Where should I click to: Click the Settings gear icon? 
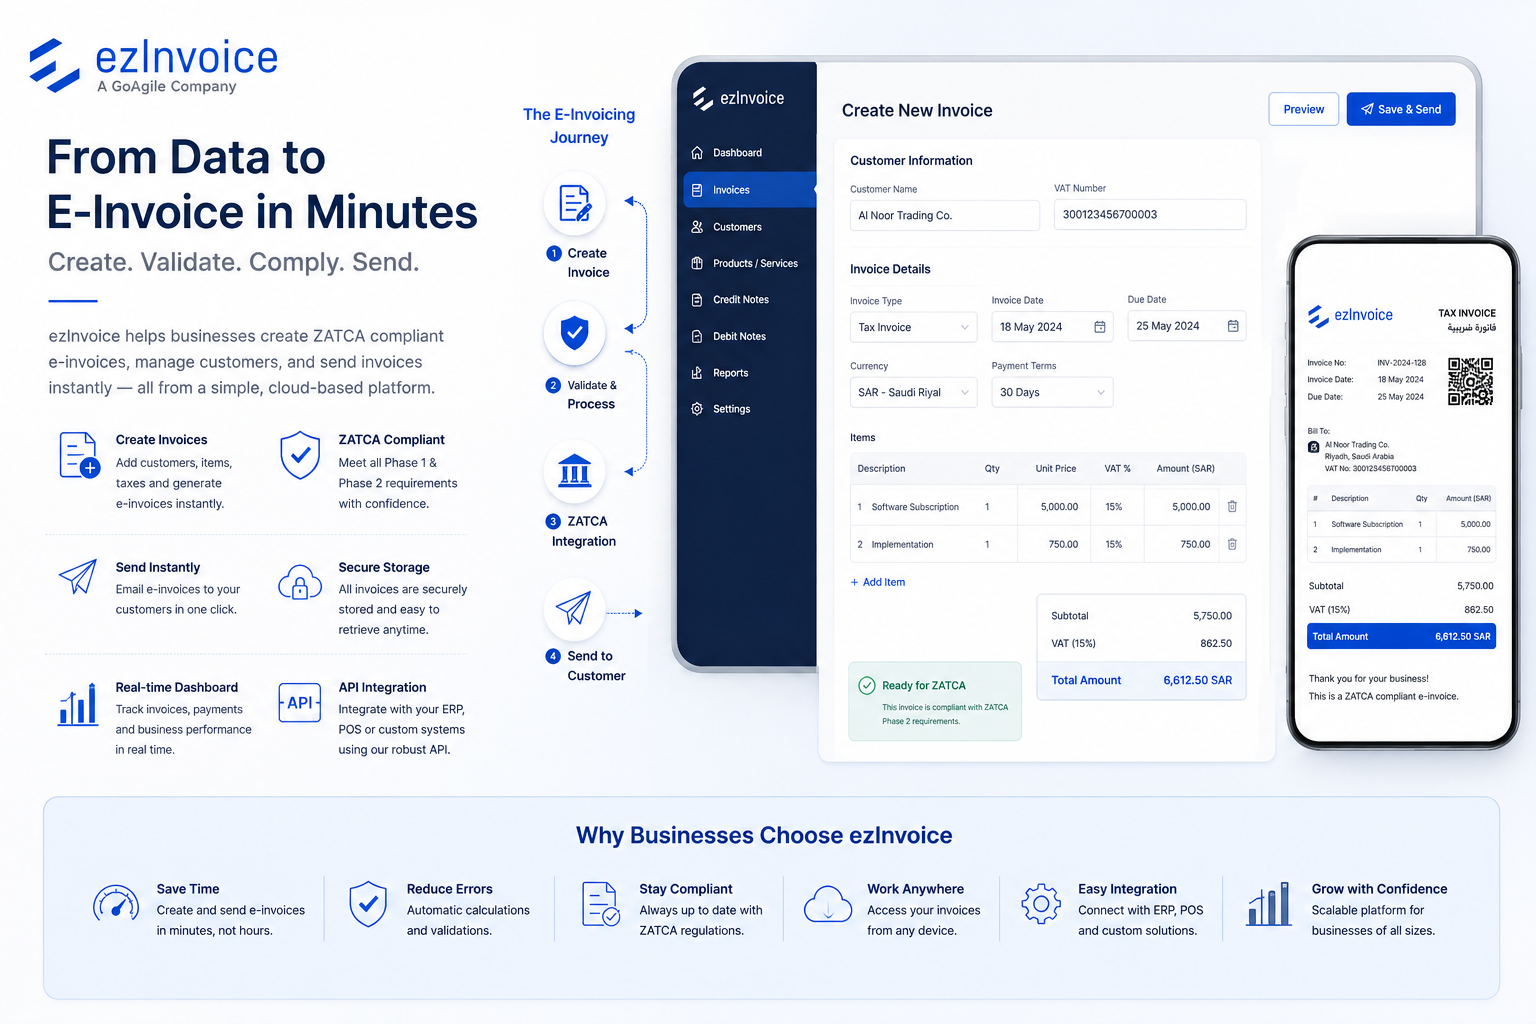click(697, 409)
